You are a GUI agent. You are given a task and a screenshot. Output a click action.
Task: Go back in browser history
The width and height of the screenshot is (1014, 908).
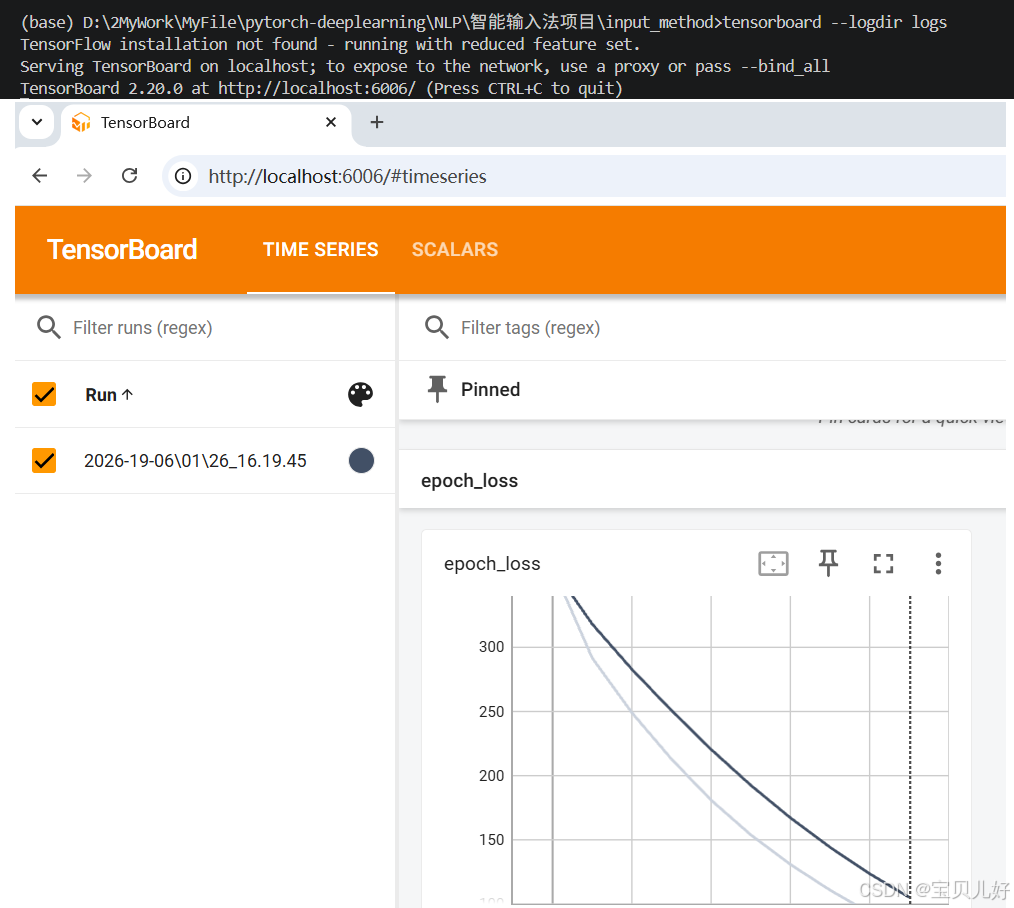(x=40, y=175)
